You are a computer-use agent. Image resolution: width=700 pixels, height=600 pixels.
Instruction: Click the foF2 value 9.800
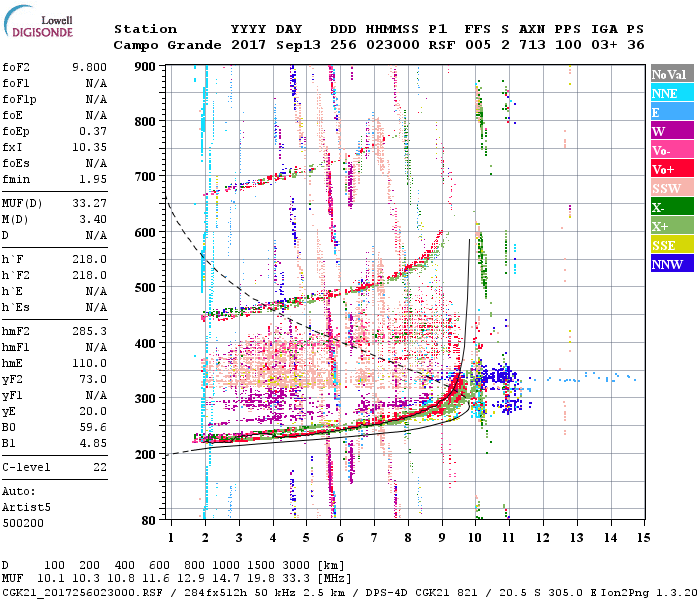[x=89, y=67]
